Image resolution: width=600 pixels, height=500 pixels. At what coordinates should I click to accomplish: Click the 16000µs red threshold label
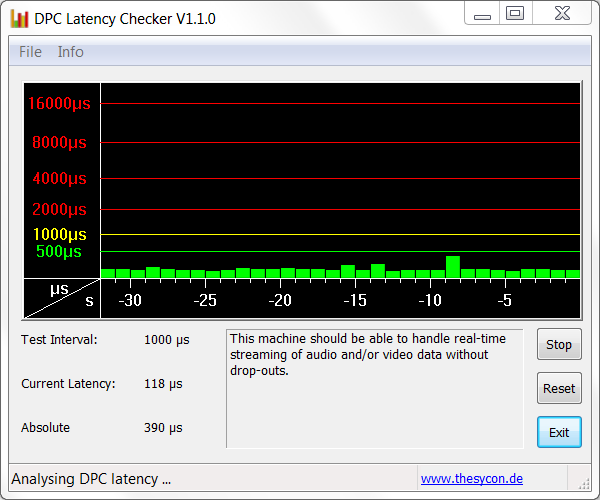tap(59, 103)
